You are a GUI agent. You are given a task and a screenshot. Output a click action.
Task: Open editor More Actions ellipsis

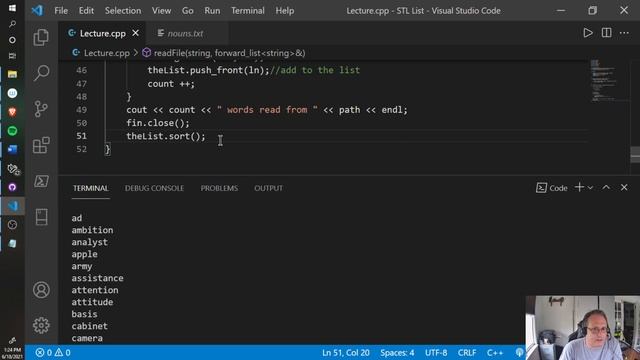coord(624,33)
